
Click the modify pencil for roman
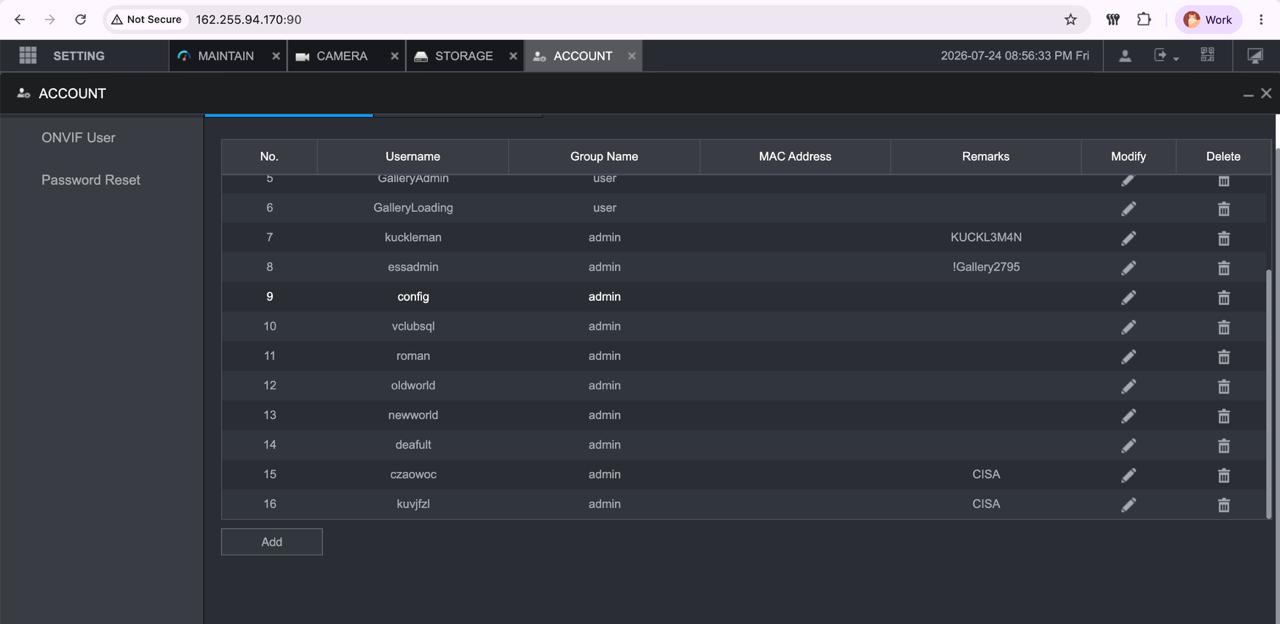pyautogui.click(x=1128, y=357)
